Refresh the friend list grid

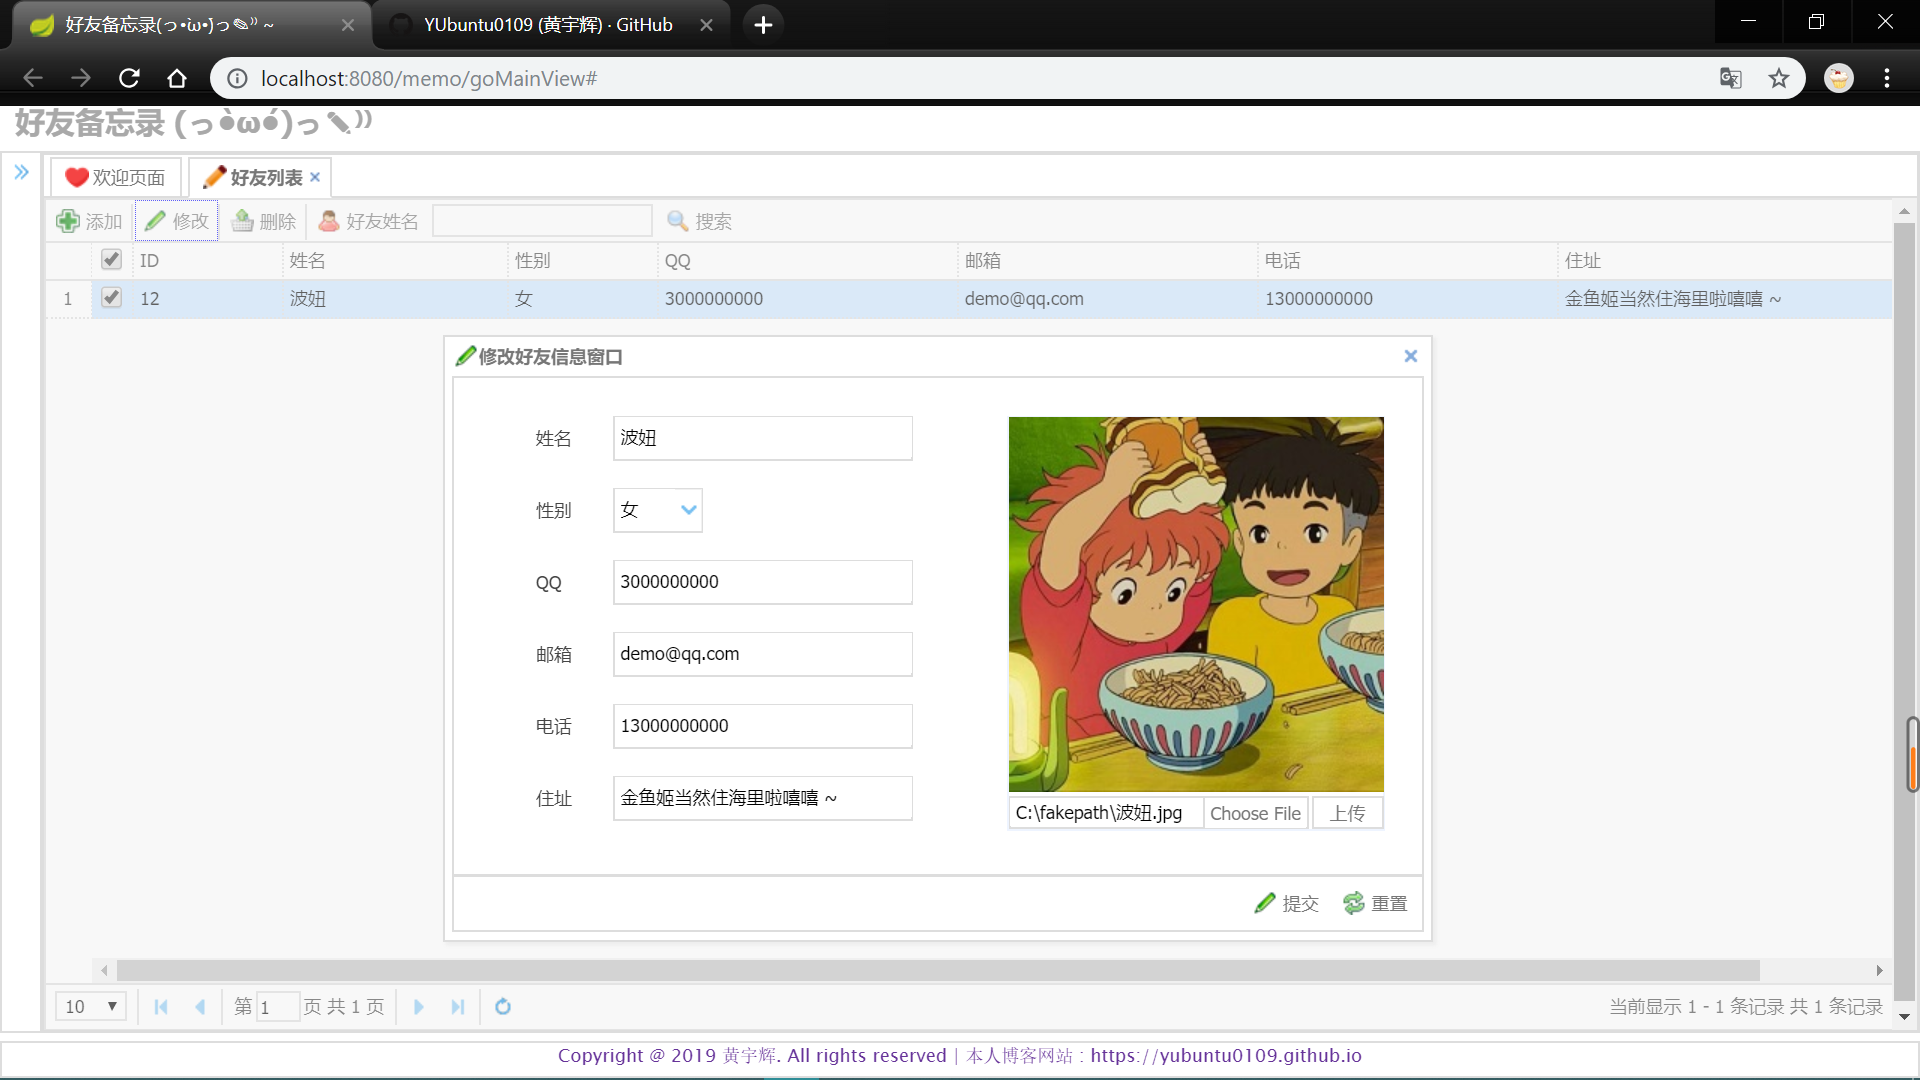click(x=503, y=1007)
